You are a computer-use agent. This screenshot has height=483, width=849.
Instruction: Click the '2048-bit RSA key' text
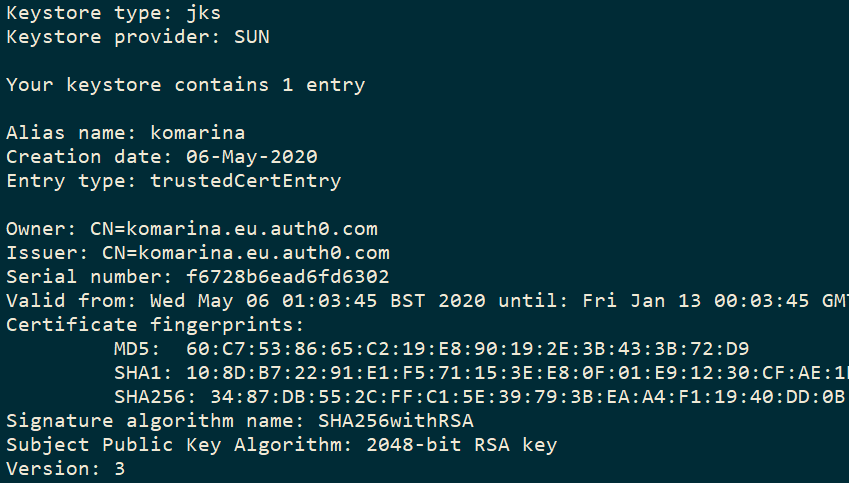click(462, 445)
